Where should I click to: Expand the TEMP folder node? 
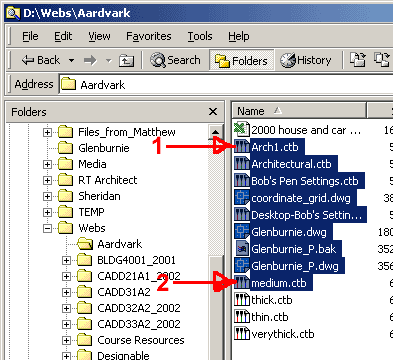pyautogui.click(x=47, y=212)
